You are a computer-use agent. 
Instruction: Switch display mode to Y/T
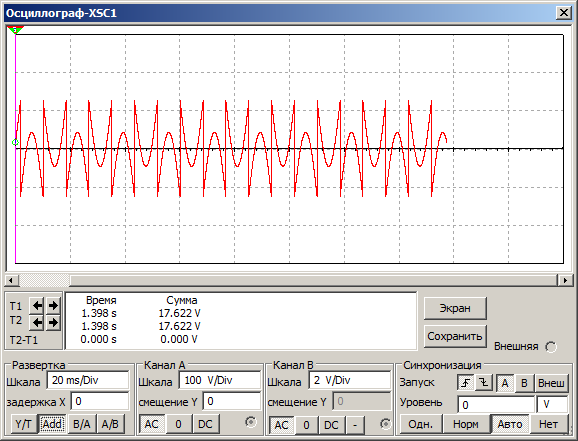[x=23, y=424]
